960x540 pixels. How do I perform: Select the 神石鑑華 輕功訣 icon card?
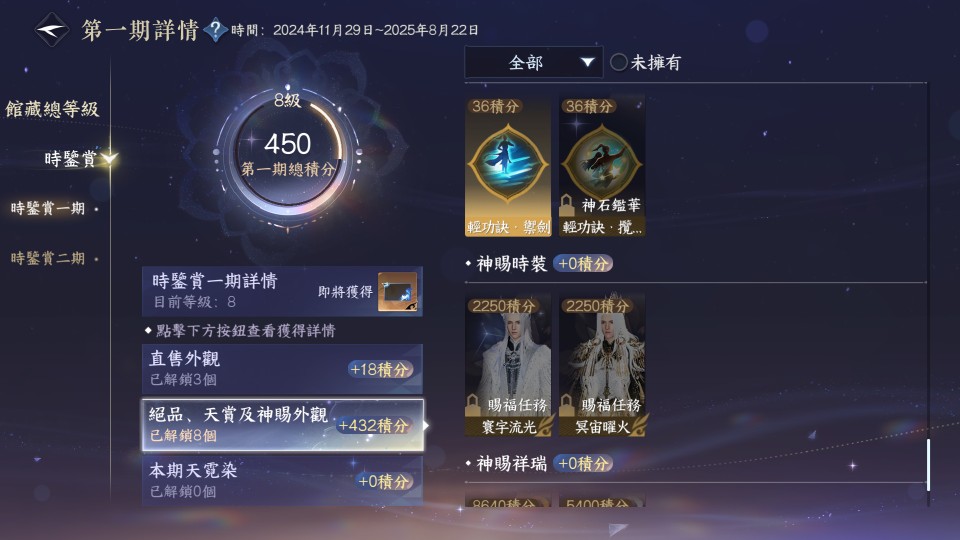tap(602, 166)
